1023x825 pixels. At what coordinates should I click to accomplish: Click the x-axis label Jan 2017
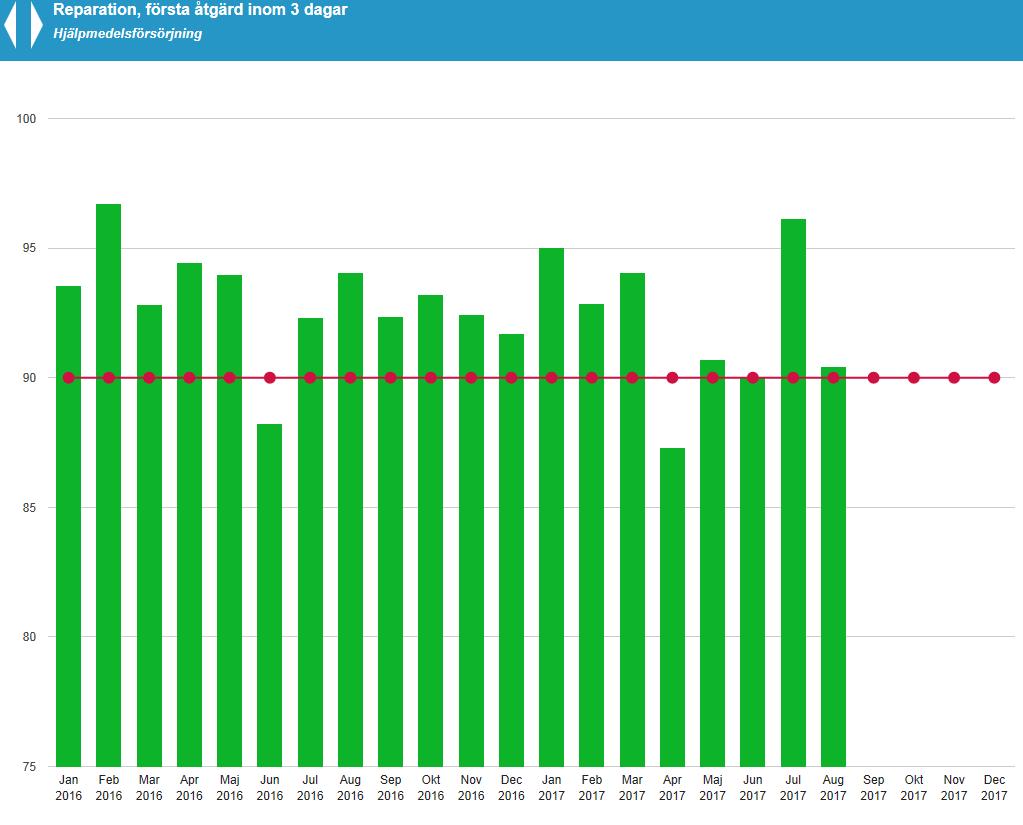pos(551,788)
